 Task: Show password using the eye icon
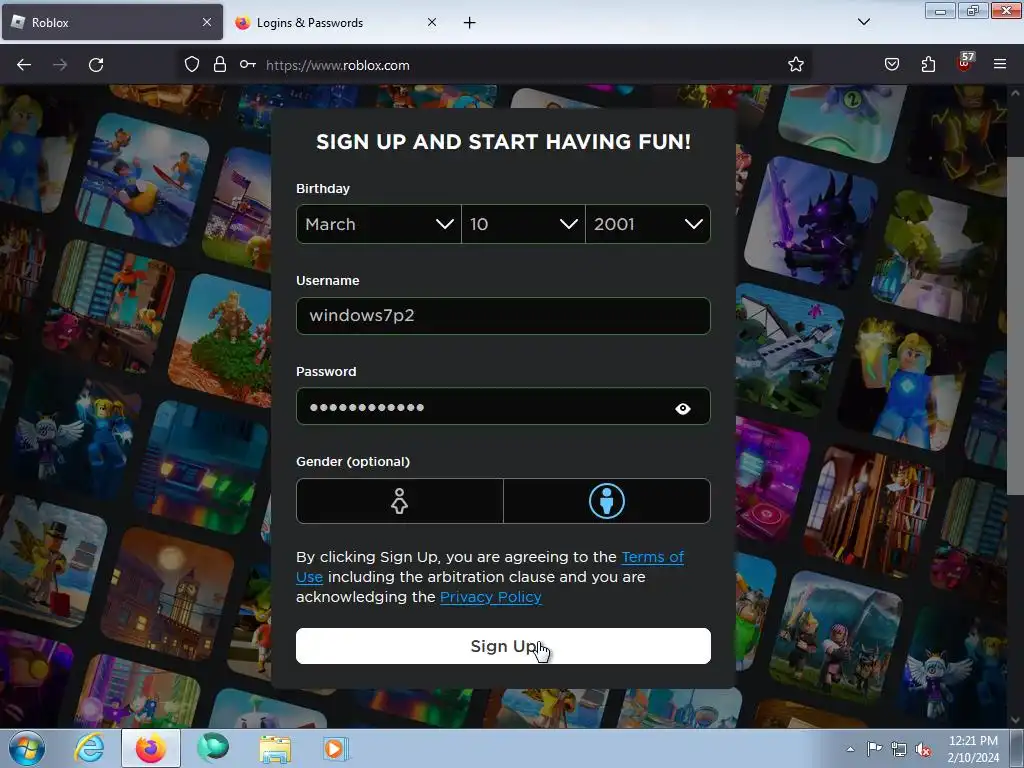pyautogui.click(x=683, y=408)
